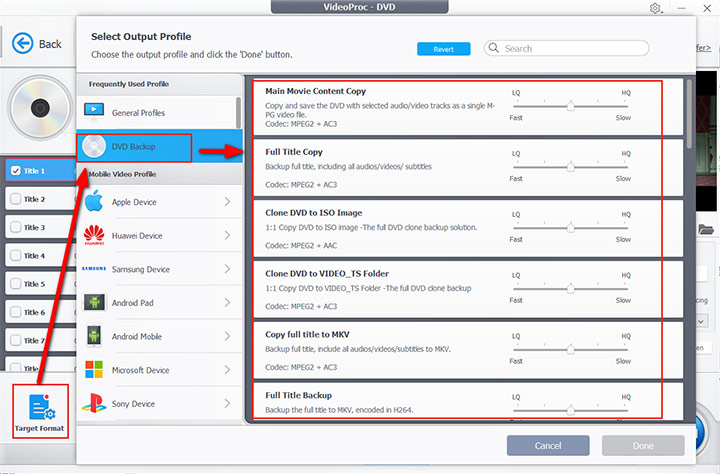Check the Title 5 checkbox
Screen dimensions: 720x474
pos(16,284)
